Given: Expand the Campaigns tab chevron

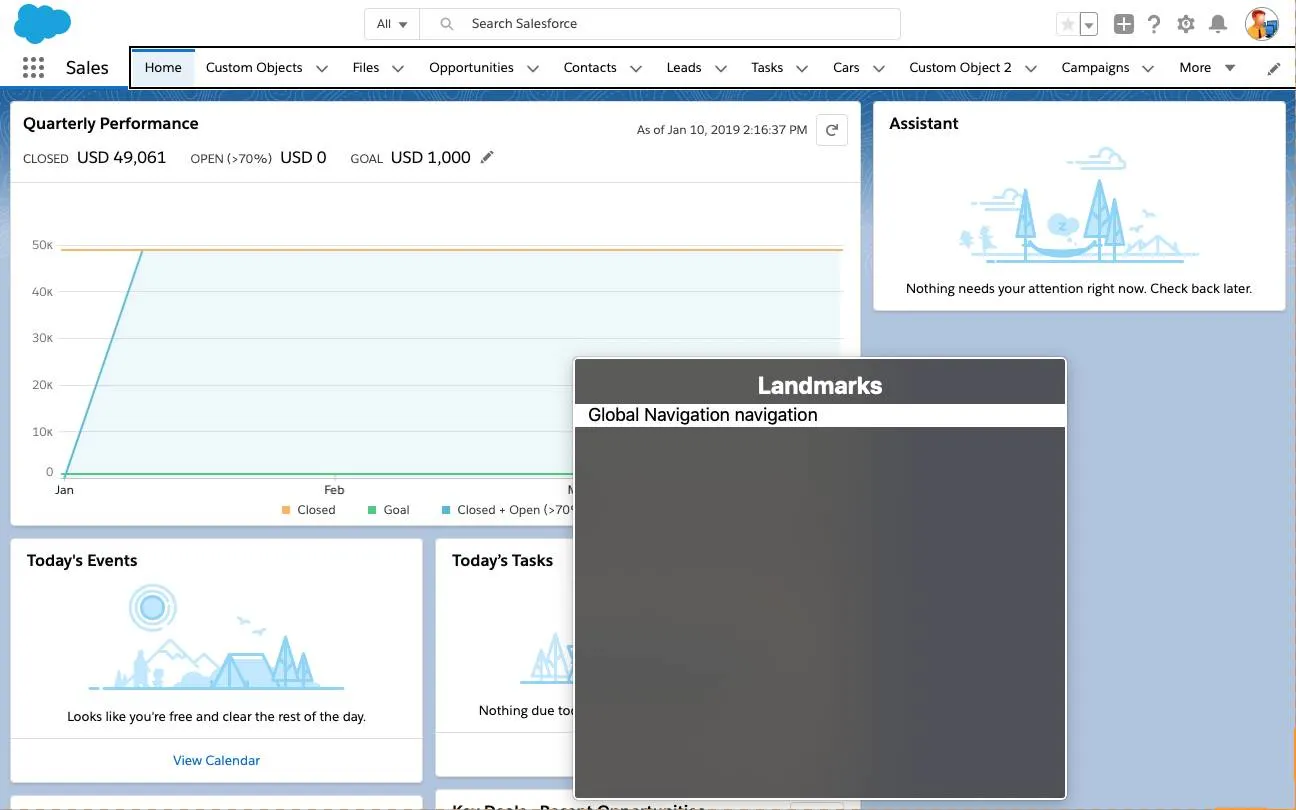Looking at the screenshot, I should pos(1148,68).
